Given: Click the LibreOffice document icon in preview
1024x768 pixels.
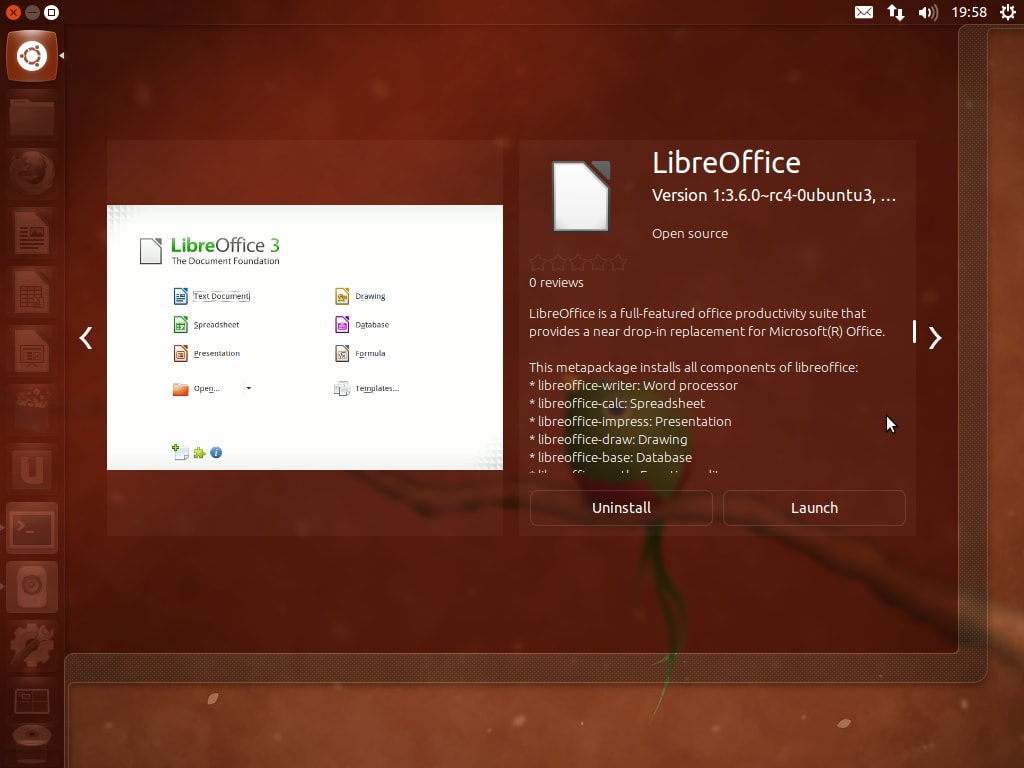Looking at the screenshot, I should (581, 196).
